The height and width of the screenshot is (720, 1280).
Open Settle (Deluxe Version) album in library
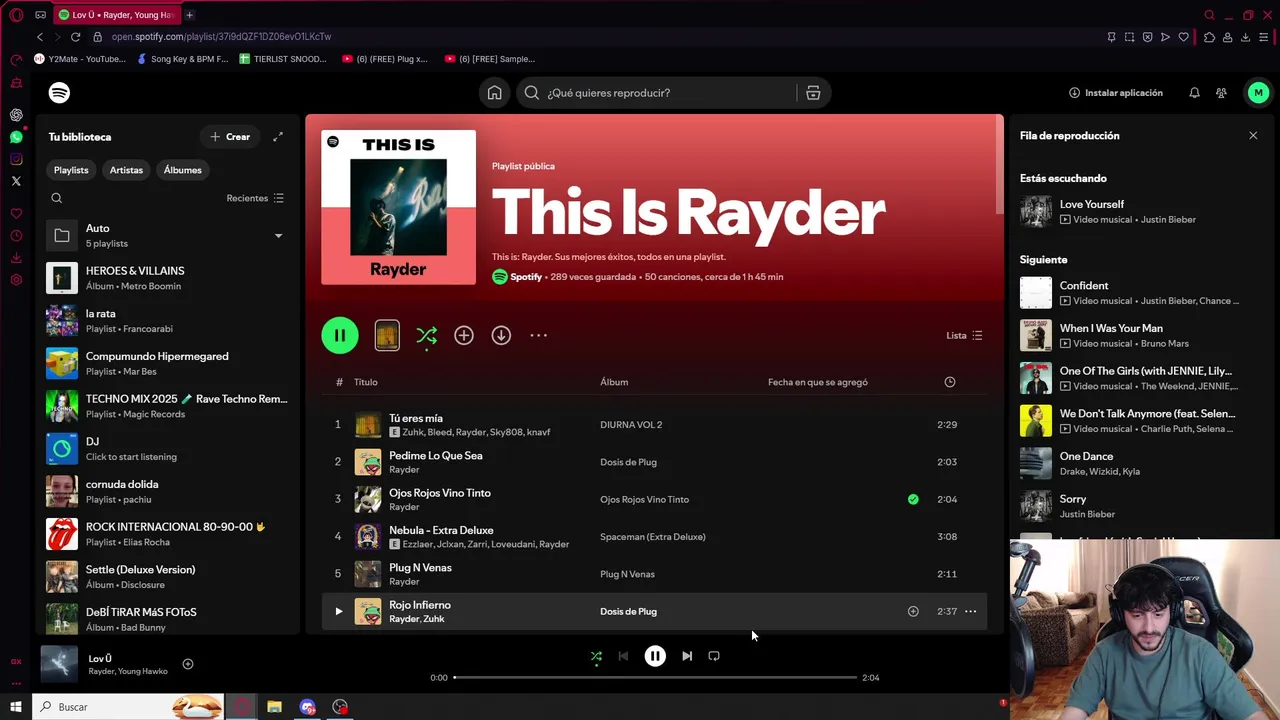click(168, 577)
